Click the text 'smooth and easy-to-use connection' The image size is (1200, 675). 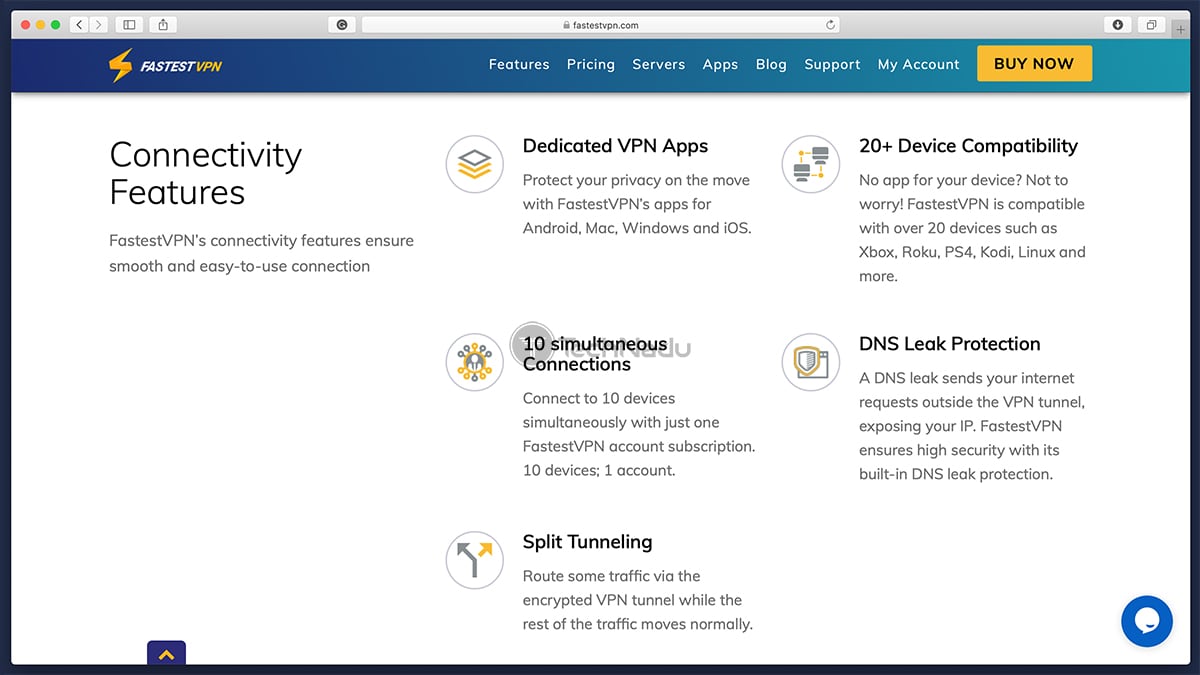click(x=239, y=266)
